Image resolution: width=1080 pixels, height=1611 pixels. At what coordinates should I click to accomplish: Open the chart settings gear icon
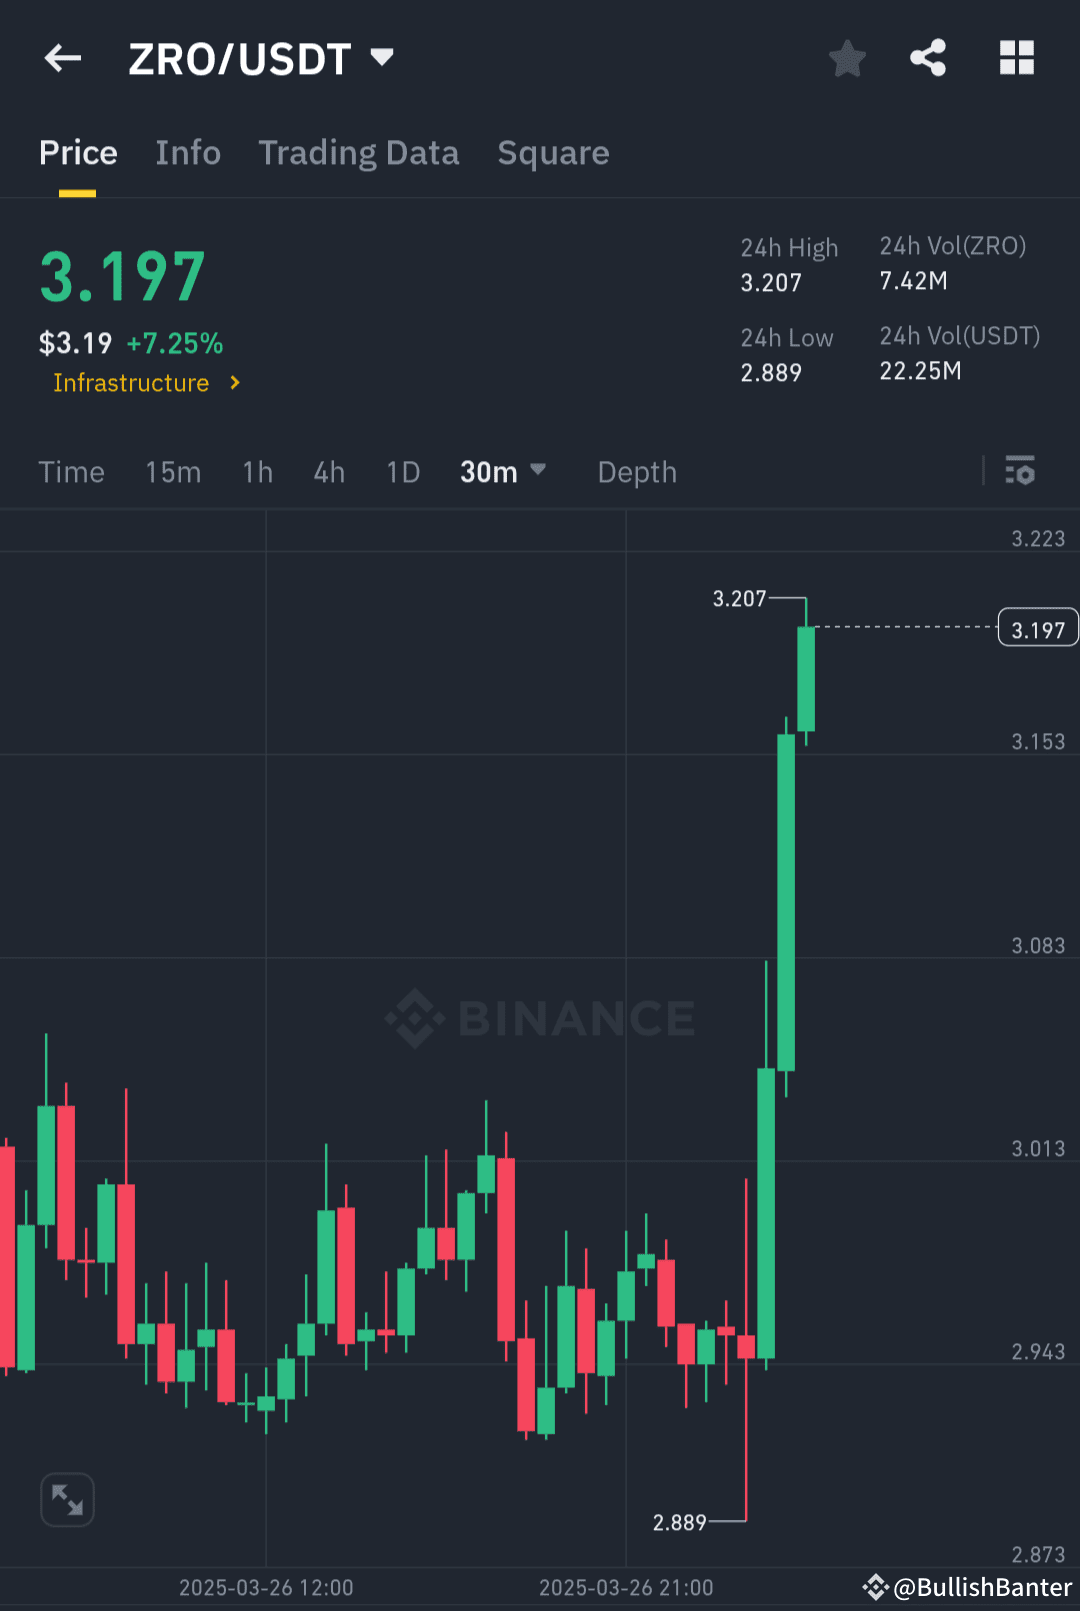click(x=1019, y=471)
